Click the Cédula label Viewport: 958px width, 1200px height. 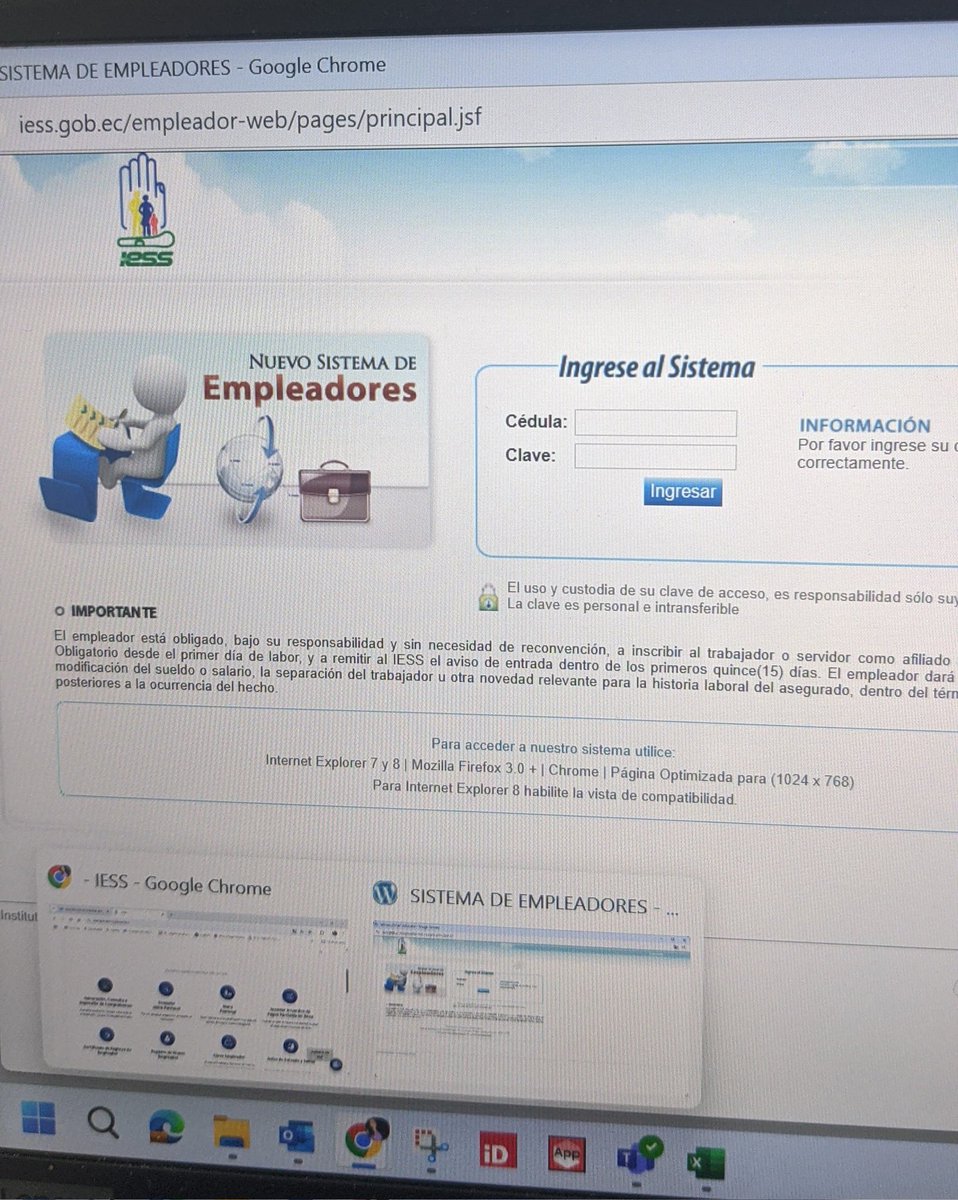pos(535,422)
